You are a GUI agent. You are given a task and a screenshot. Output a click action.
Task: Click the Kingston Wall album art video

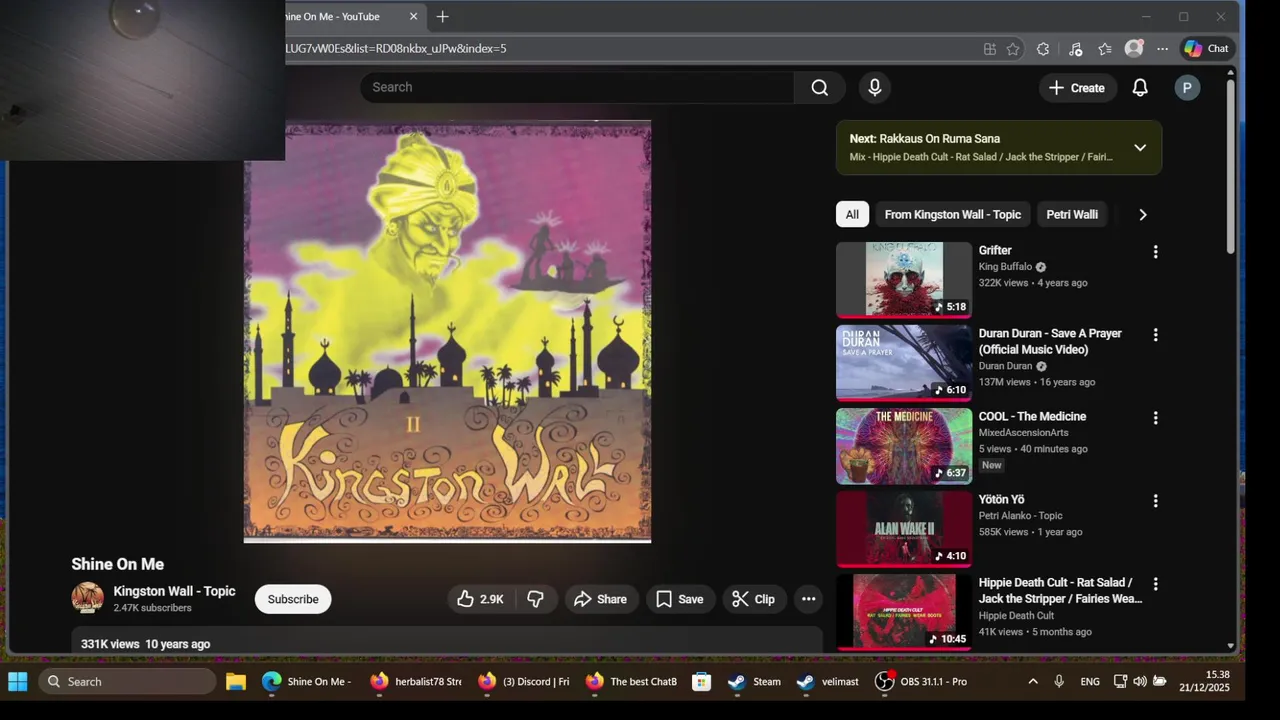(x=447, y=331)
